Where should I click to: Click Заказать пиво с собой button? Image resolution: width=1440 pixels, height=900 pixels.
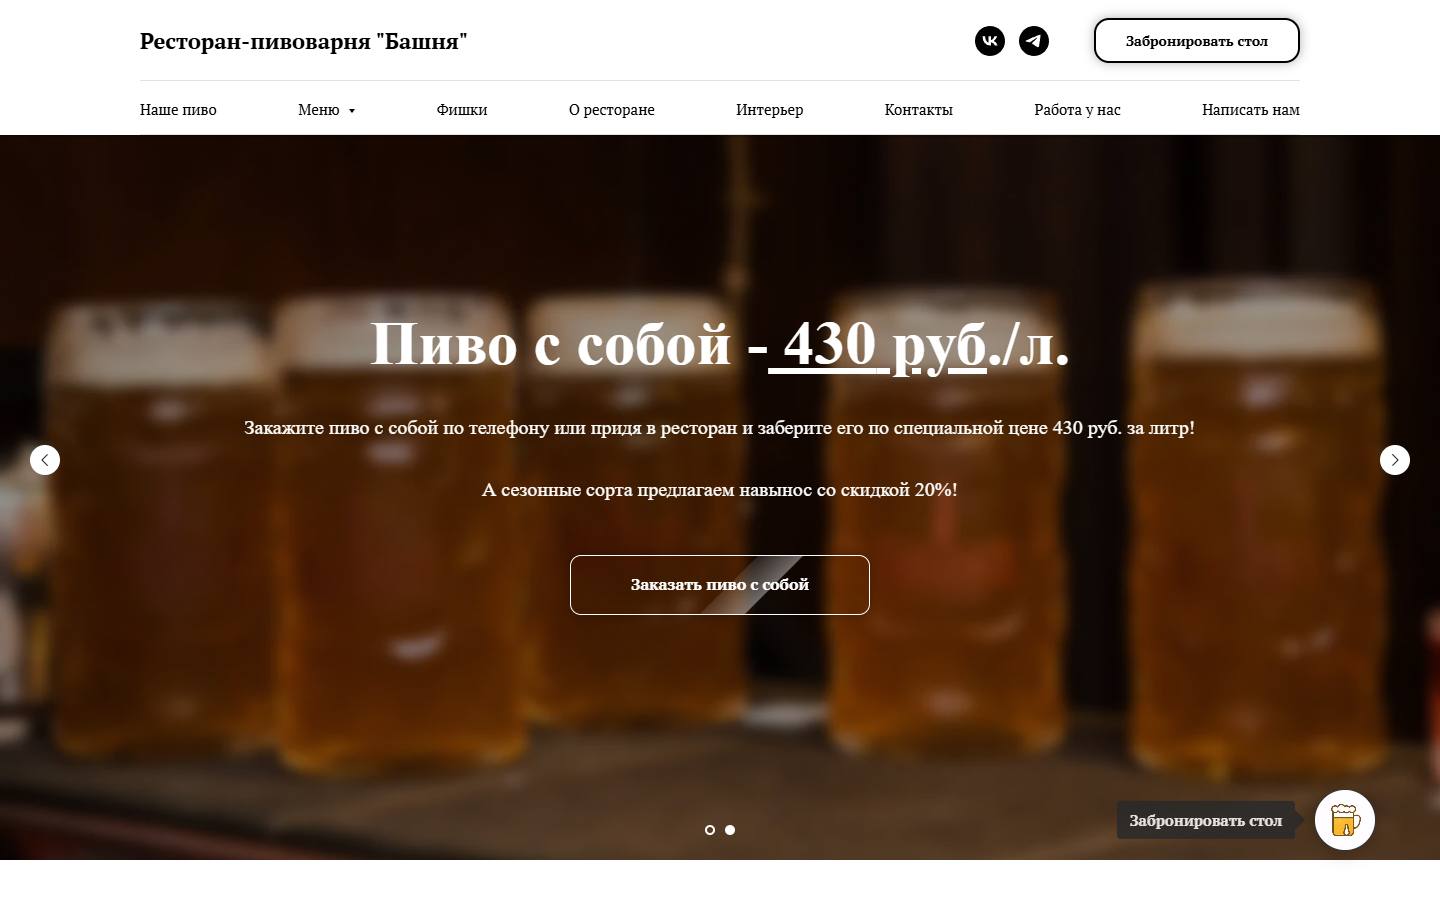point(720,585)
